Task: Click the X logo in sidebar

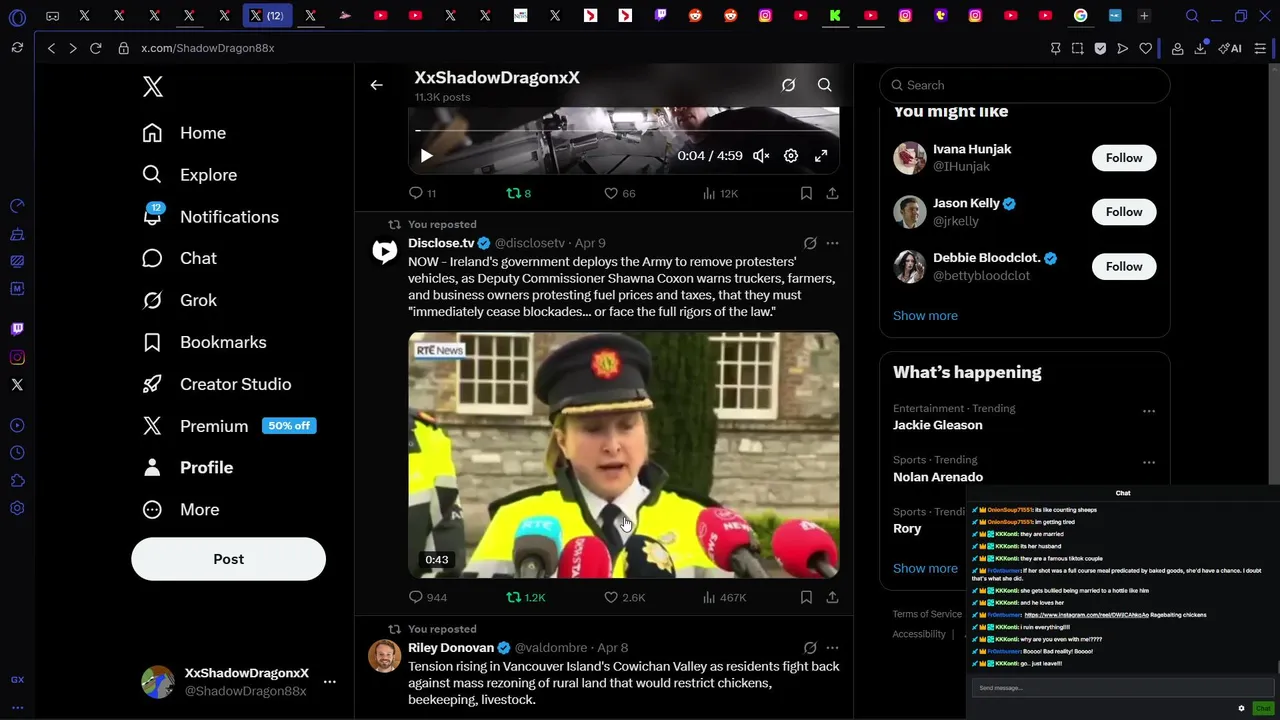Action: pos(152,86)
